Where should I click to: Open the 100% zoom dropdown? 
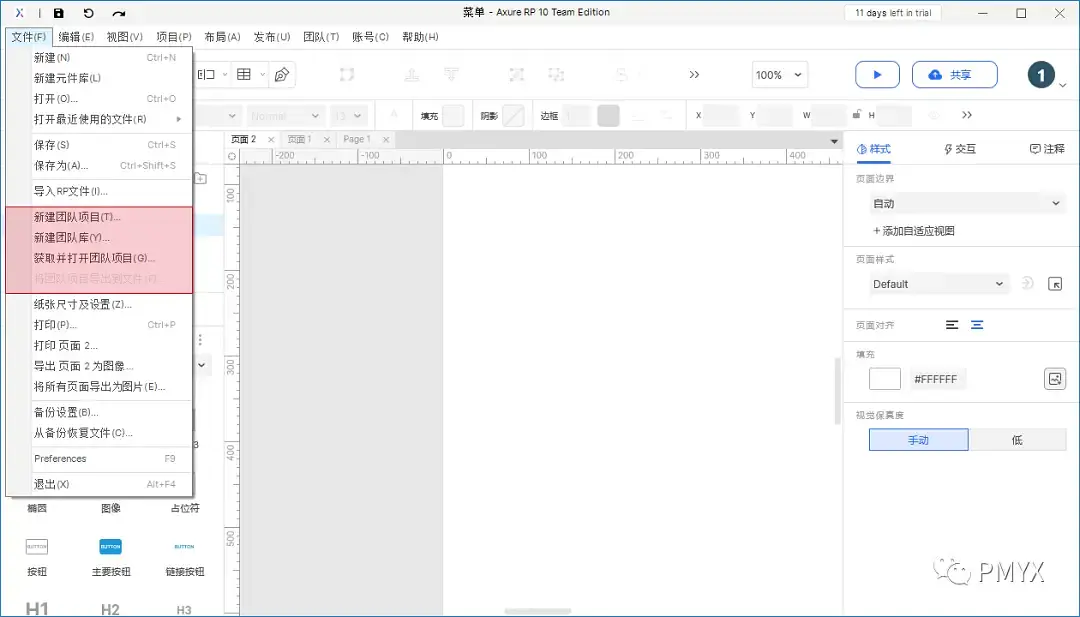[779, 74]
